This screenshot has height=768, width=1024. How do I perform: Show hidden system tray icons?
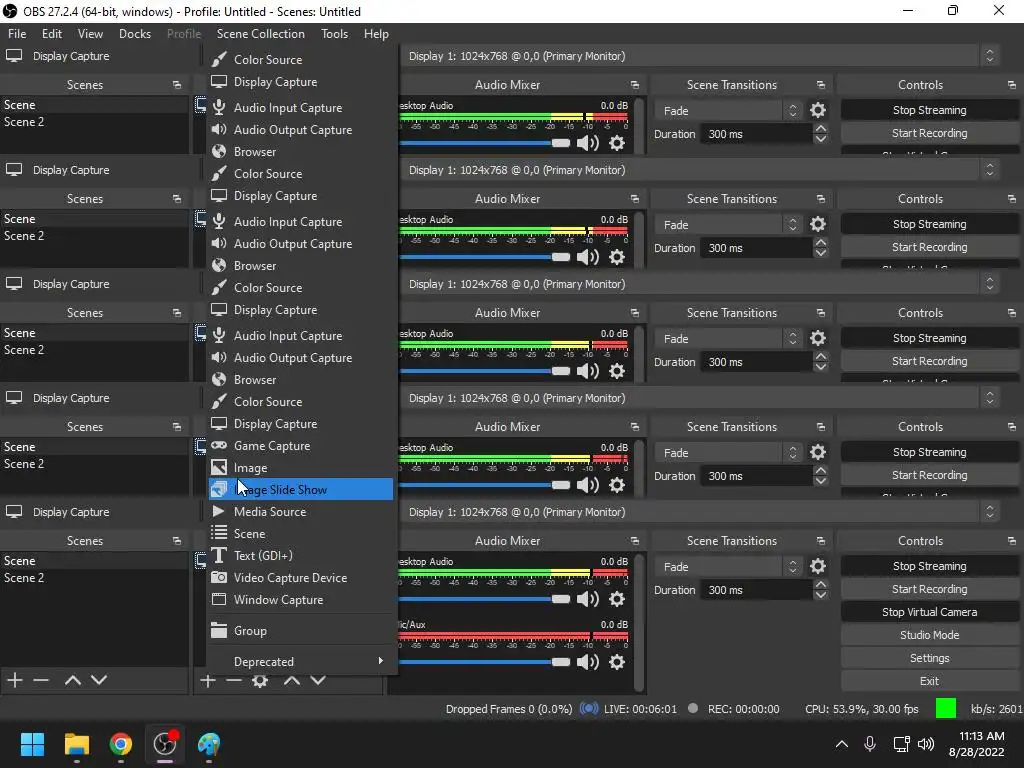(x=842, y=744)
